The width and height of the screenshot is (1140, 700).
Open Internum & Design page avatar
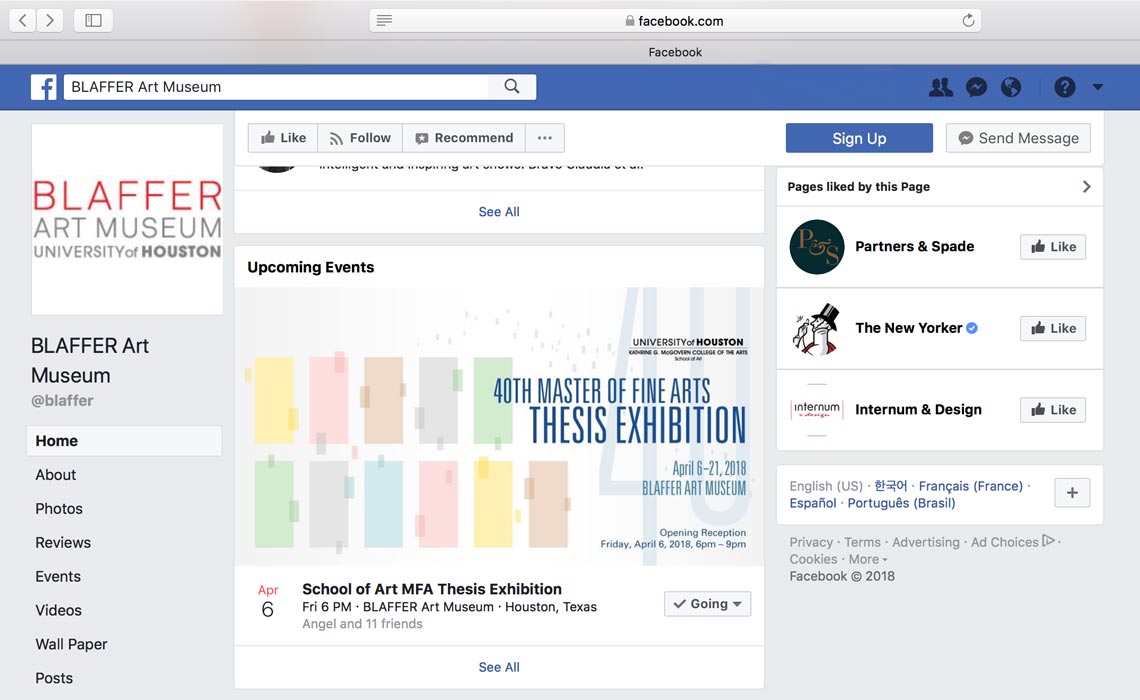(816, 410)
